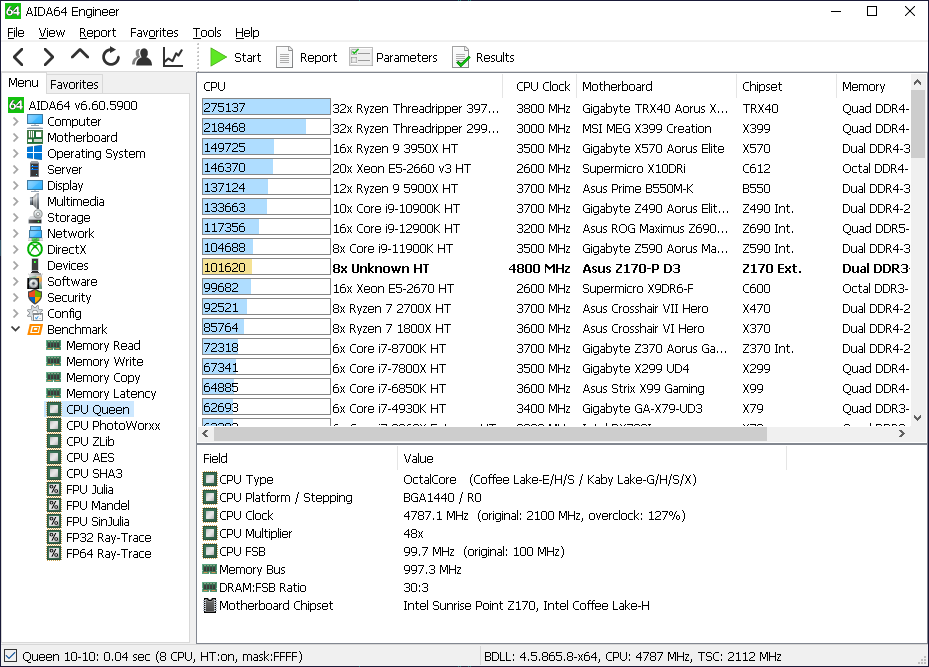Select the 8x Unknown HT row

(x=556, y=268)
